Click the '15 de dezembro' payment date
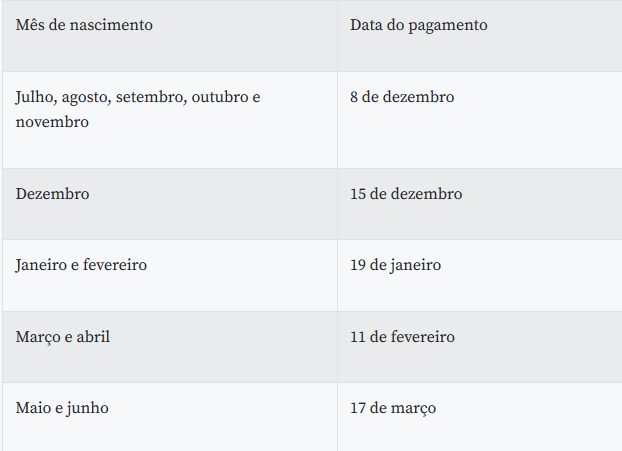Image resolution: width=622 pixels, height=451 pixels. pos(406,194)
